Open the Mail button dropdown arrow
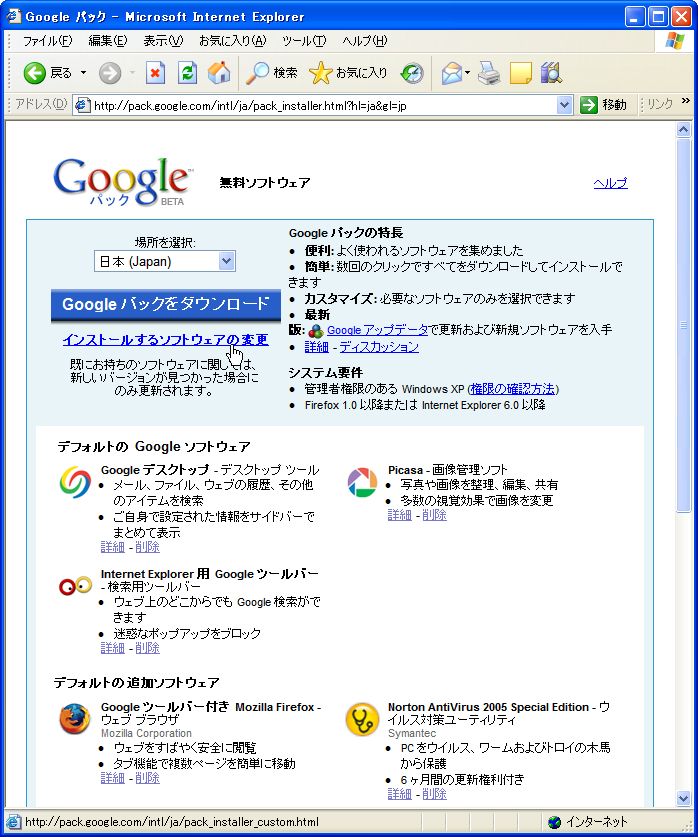 467,73
